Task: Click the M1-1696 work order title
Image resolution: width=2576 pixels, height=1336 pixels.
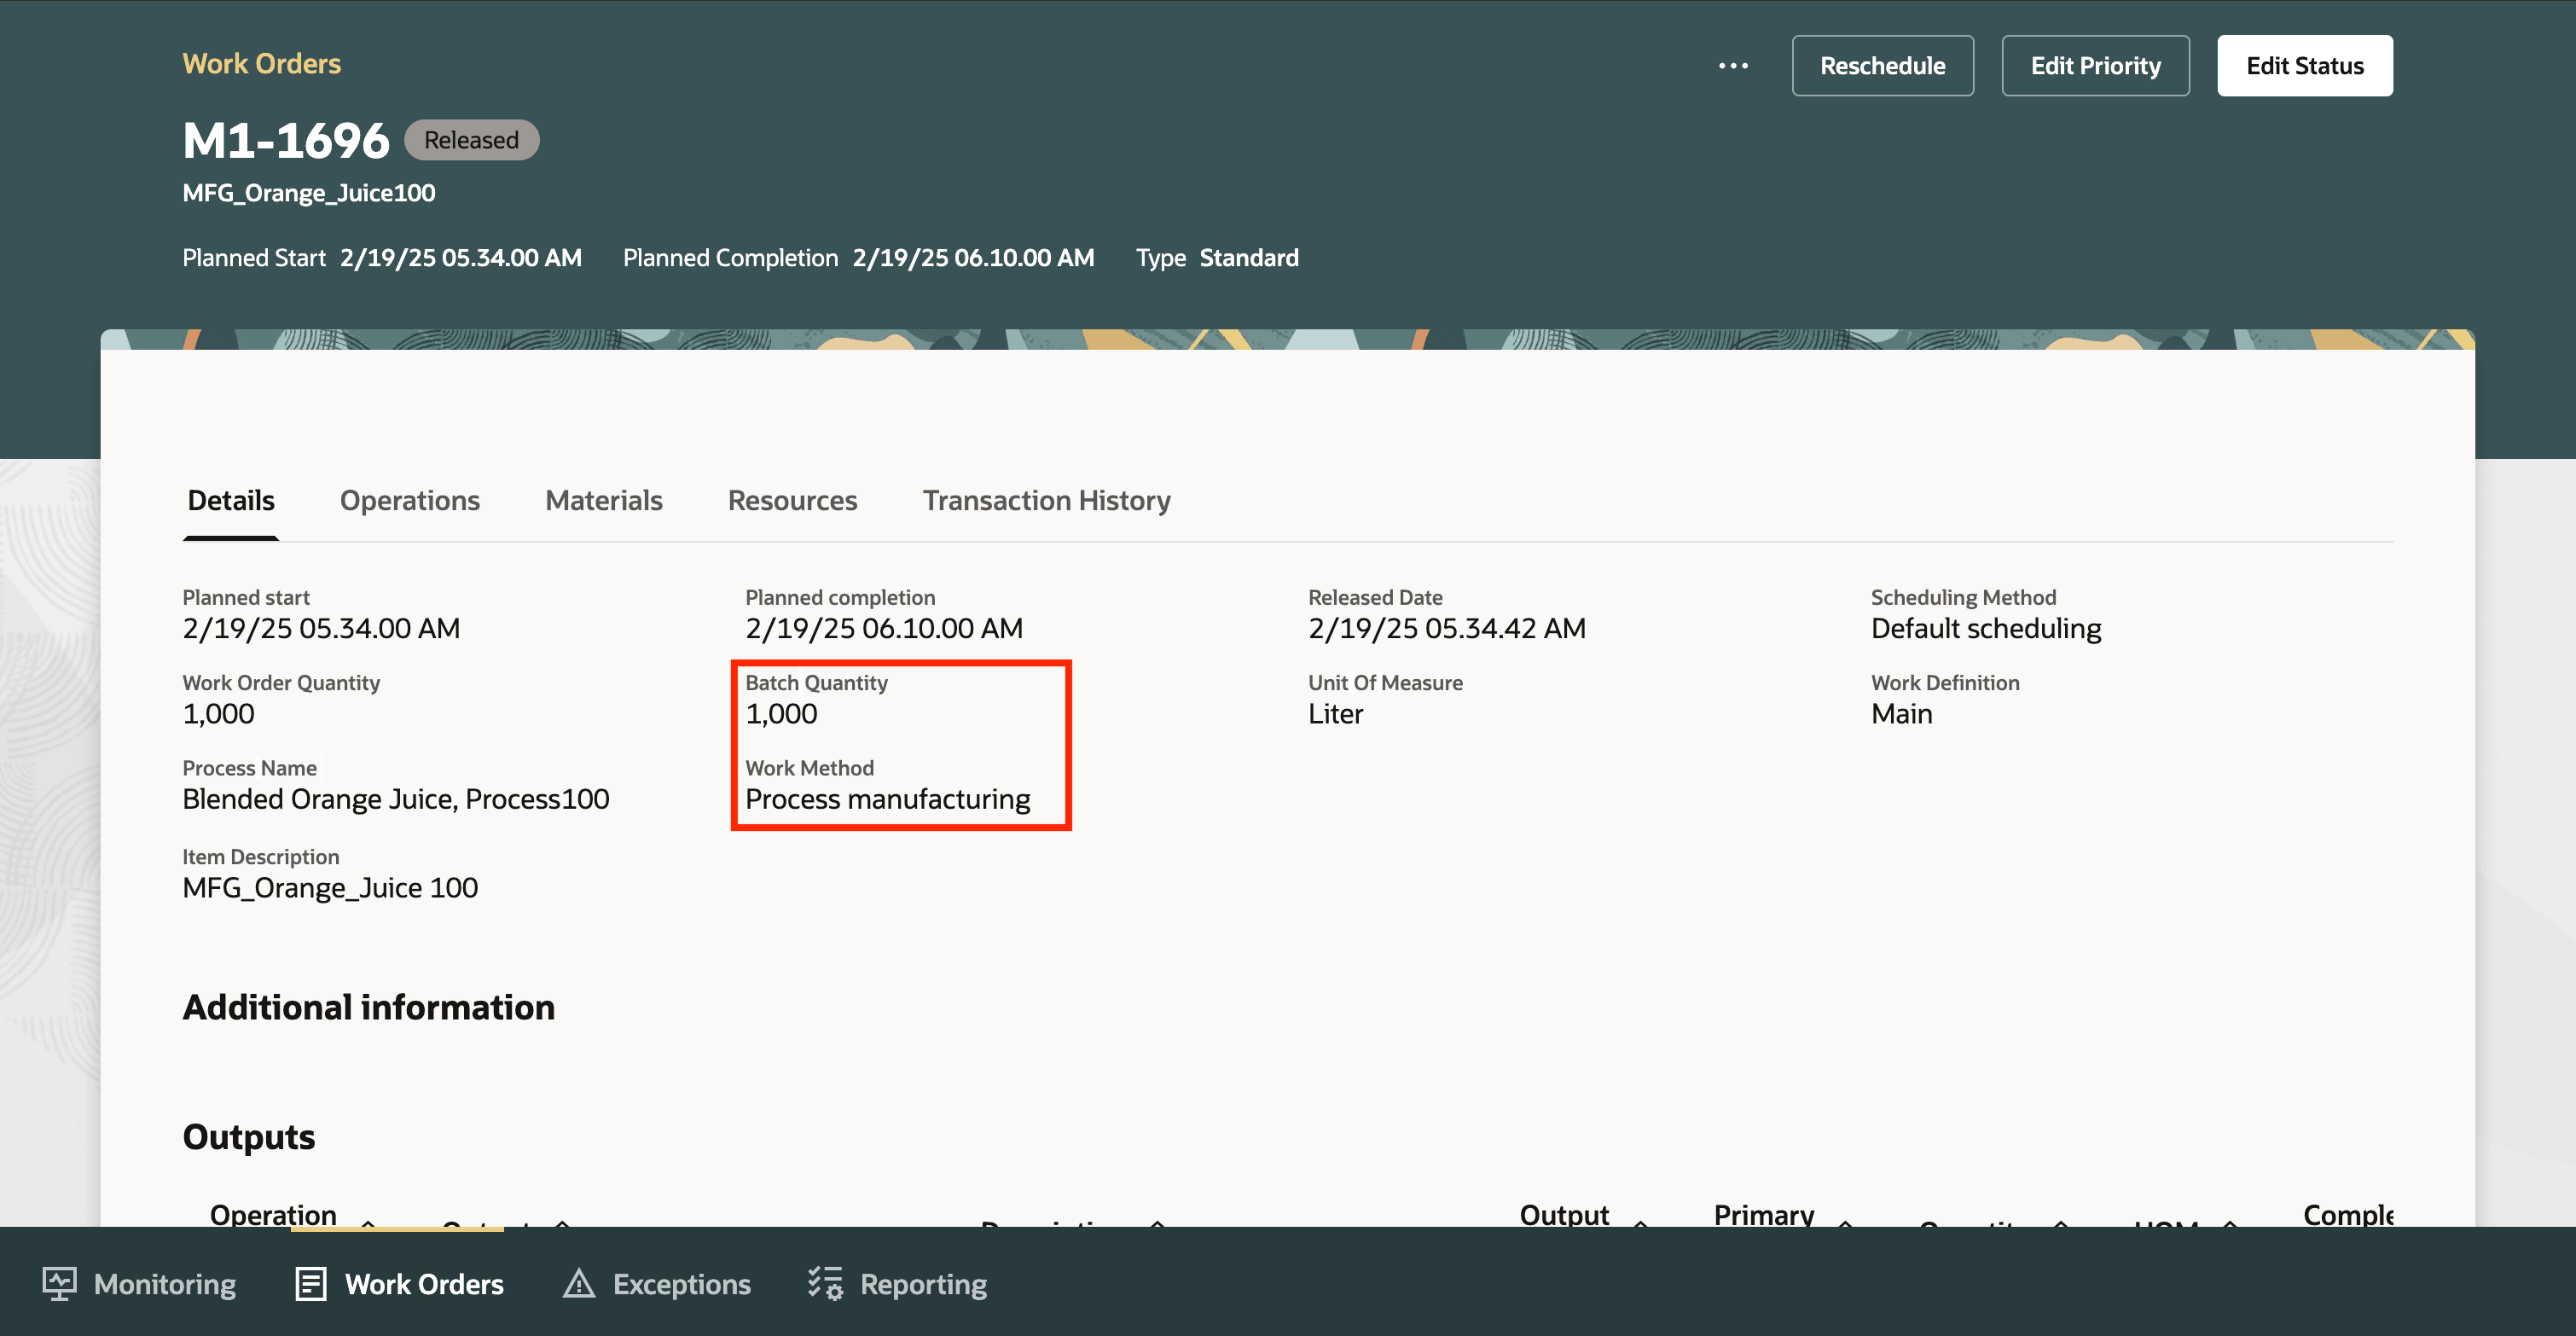Action: [x=286, y=141]
